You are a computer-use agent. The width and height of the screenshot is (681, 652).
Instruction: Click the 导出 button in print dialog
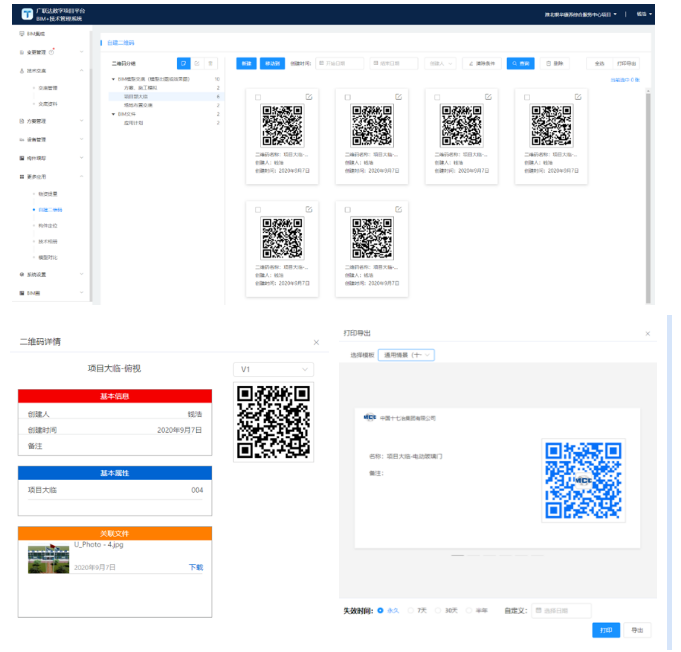[637, 630]
